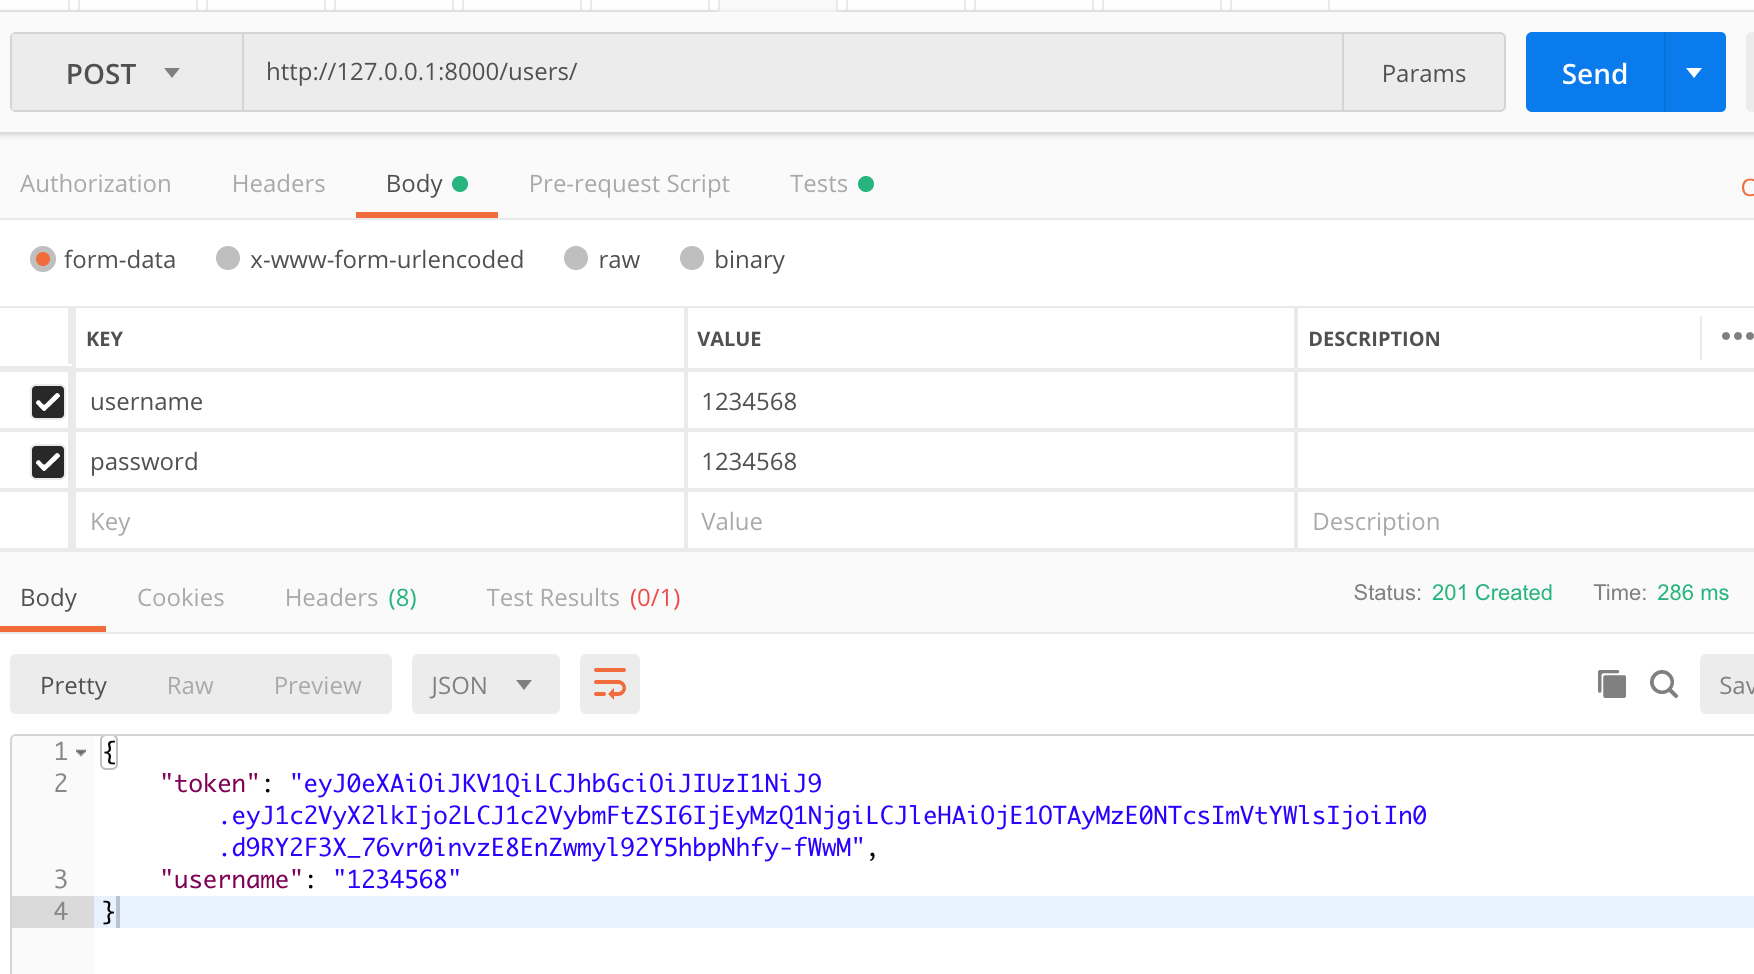1754x974 pixels.
Task: Open the Params section of the request
Action: [1423, 72]
